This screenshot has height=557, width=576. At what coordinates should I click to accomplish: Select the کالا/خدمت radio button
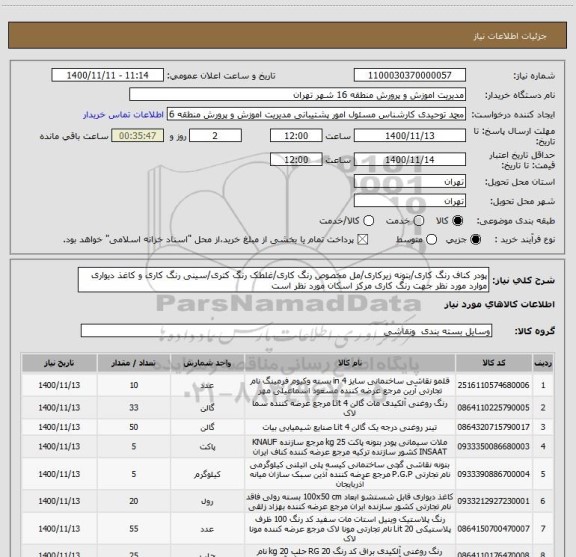368,221
